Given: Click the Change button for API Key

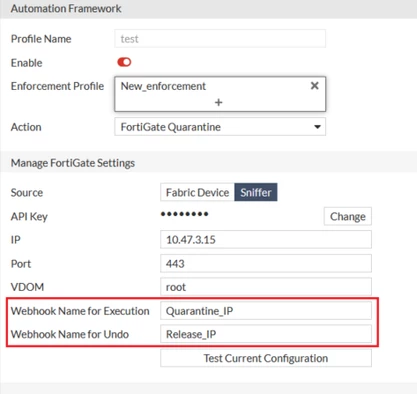Looking at the screenshot, I should (x=348, y=216).
